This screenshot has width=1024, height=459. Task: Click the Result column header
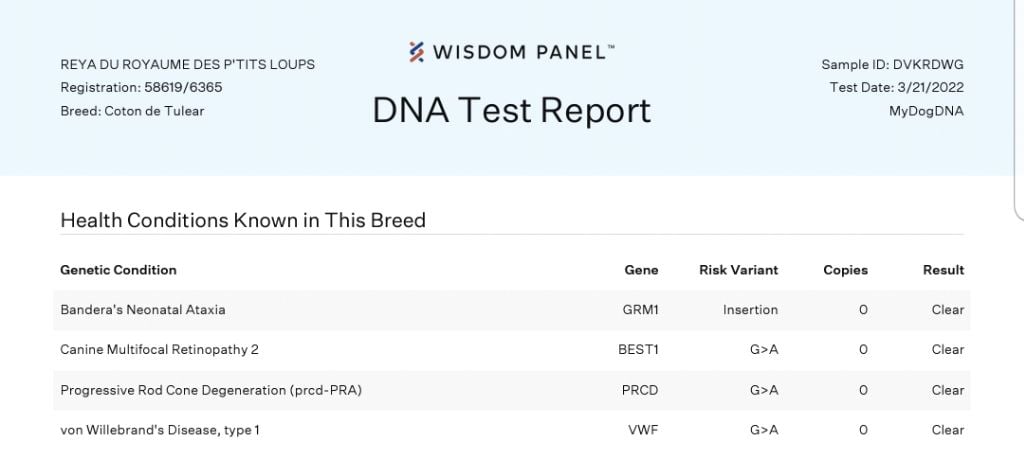[x=943, y=270]
